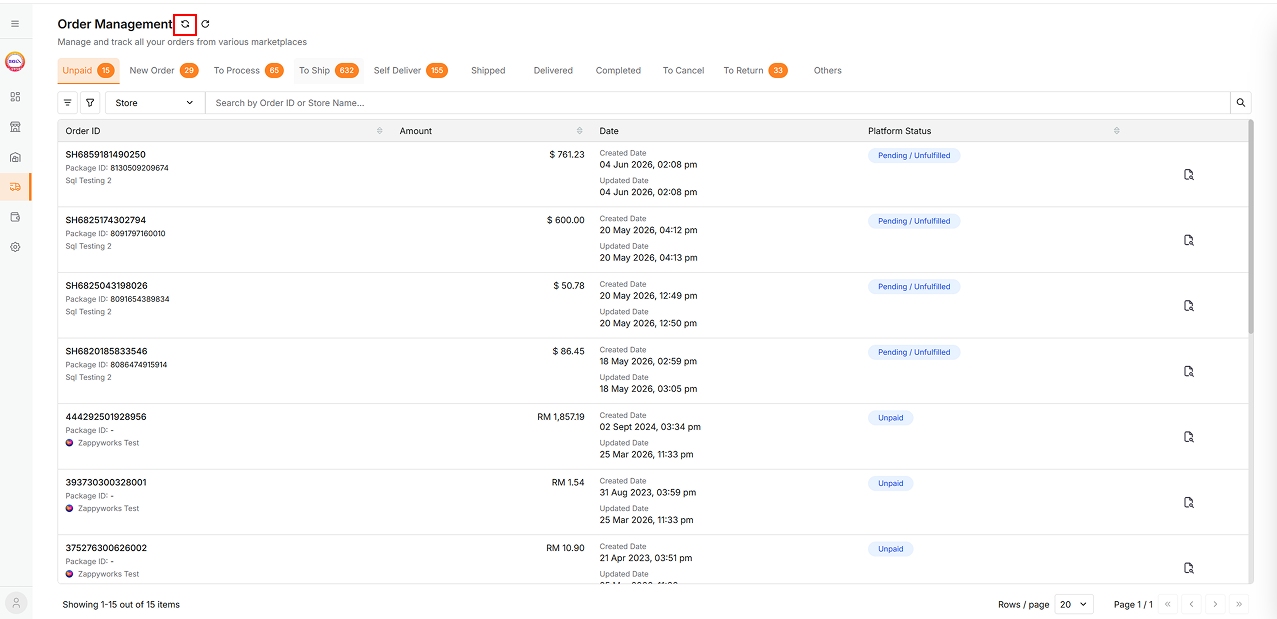Open the orange delivery truck icon in the sidebar
1277x619 pixels.
click(x=15, y=187)
